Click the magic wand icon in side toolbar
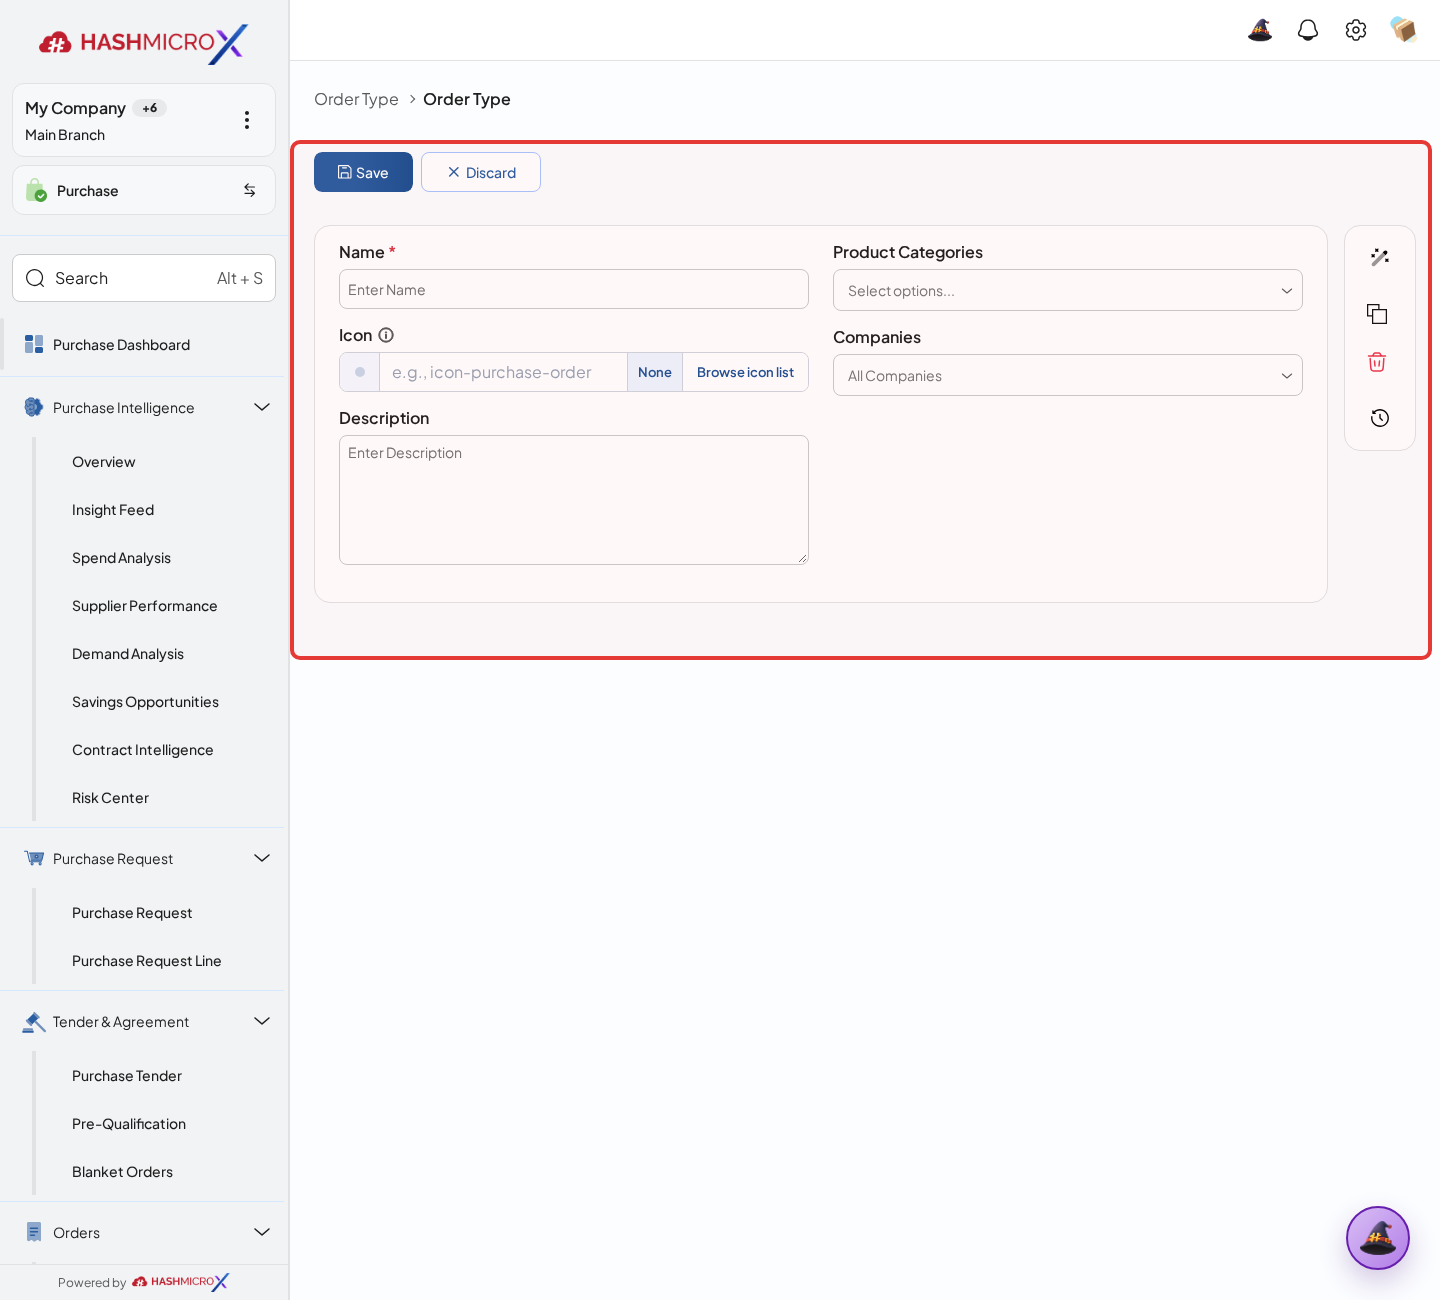The image size is (1440, 1300). click(x=1380, y=257)
